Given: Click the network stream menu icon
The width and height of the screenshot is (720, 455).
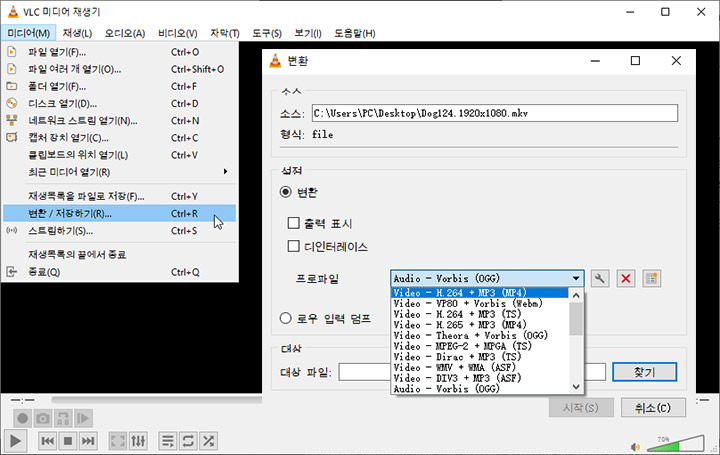Looking at the screenshot, I should tap(12, 120).
